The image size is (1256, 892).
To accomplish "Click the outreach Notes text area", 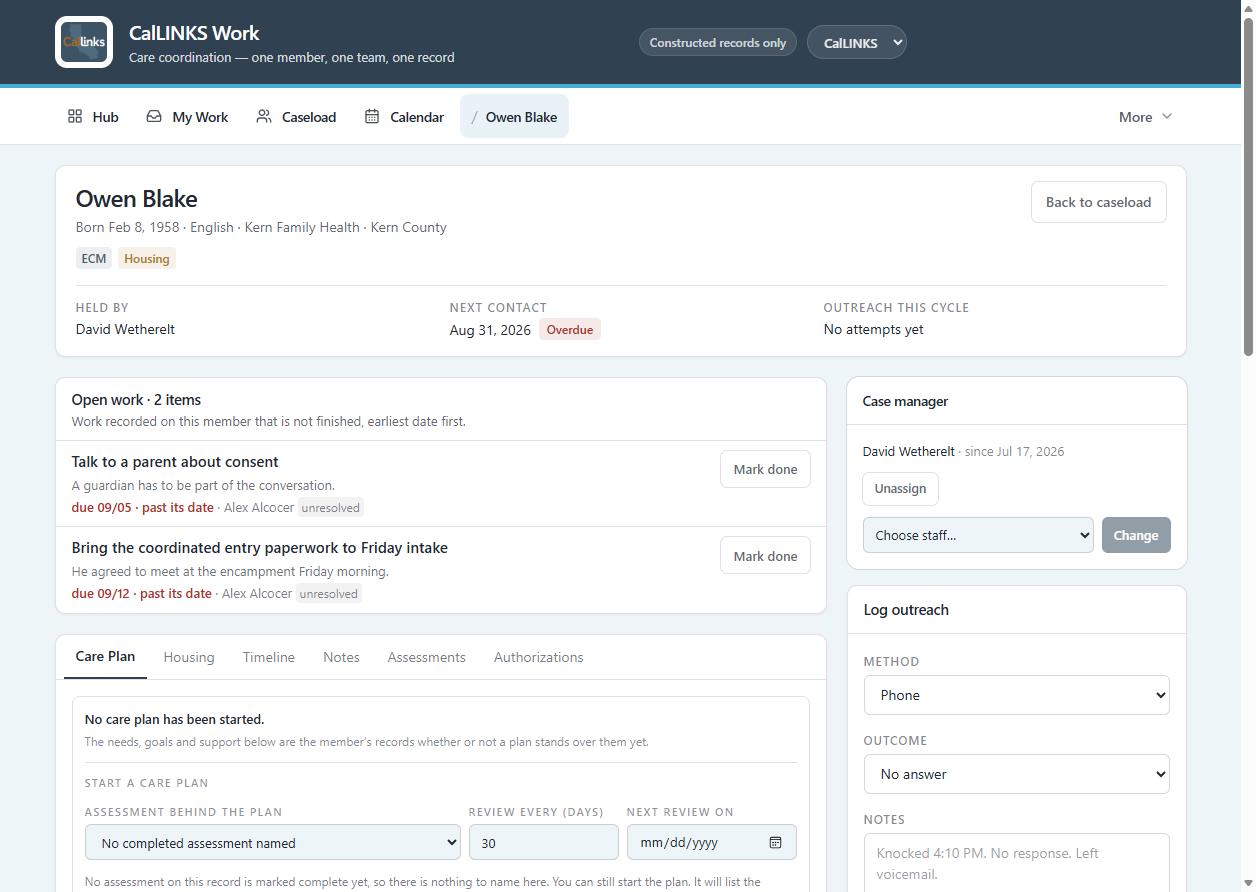I will [x=1017, y=863].
